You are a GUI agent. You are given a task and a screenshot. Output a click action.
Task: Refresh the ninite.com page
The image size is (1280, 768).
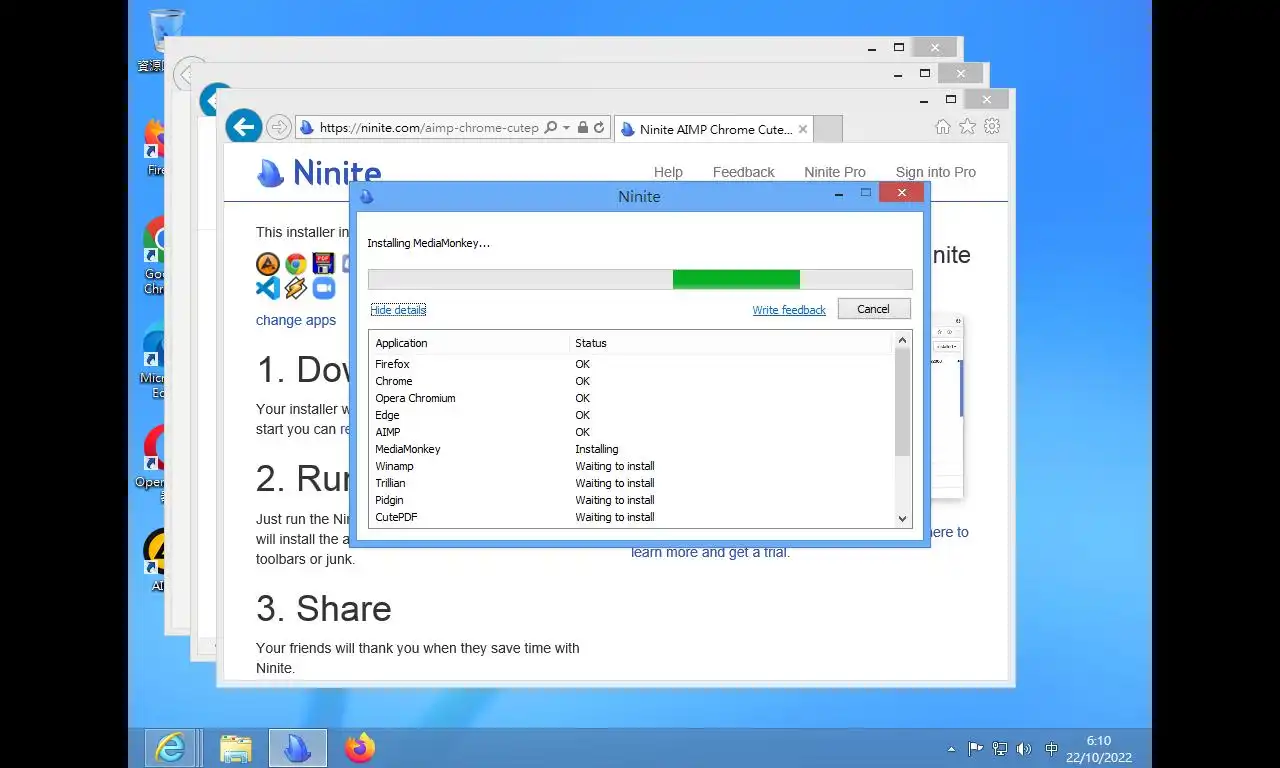pyautogui.click(x=599, y=128)
